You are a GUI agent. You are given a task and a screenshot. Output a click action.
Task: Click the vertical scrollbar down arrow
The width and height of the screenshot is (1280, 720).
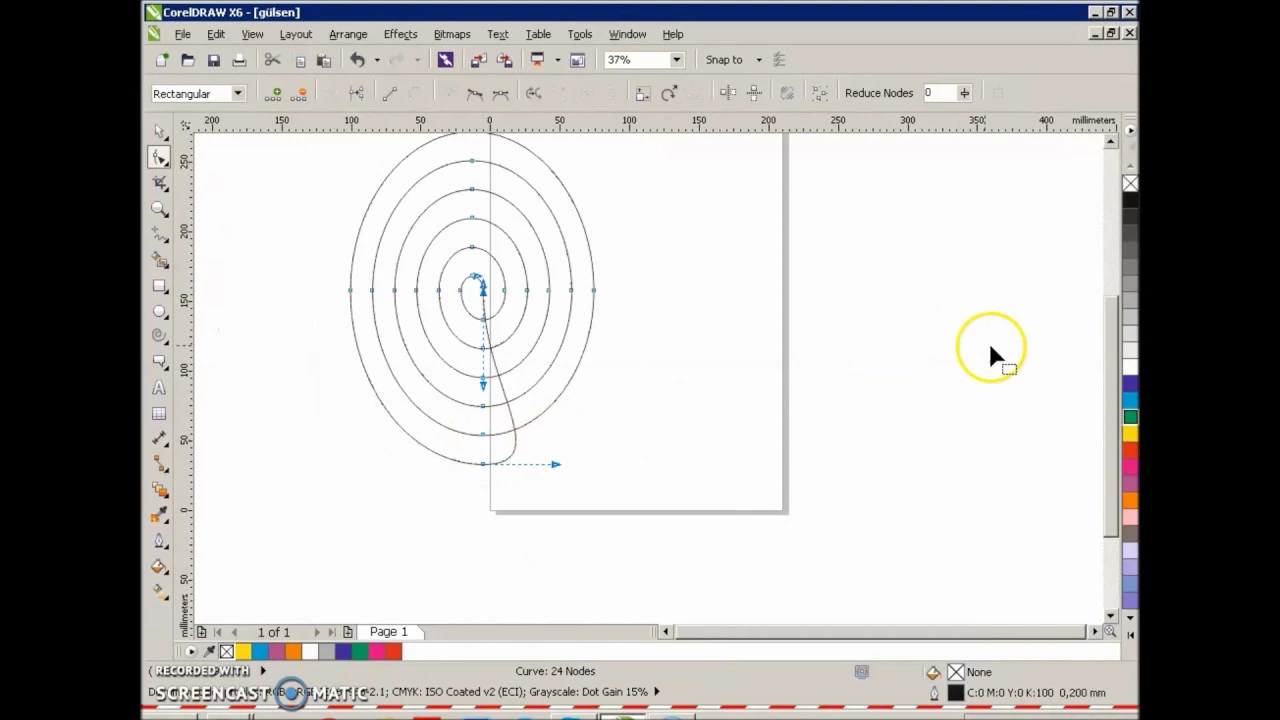1111,616
